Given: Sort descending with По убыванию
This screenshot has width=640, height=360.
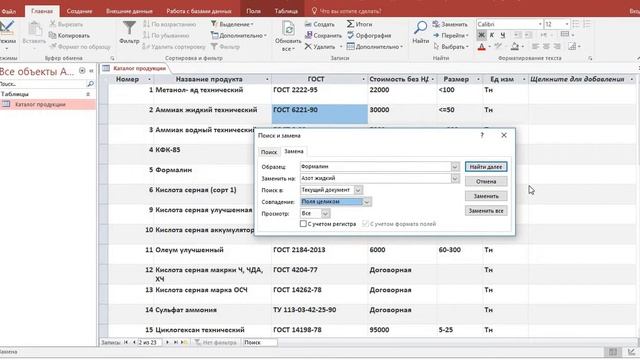Looking at the screenshot, I should point(166,36).
